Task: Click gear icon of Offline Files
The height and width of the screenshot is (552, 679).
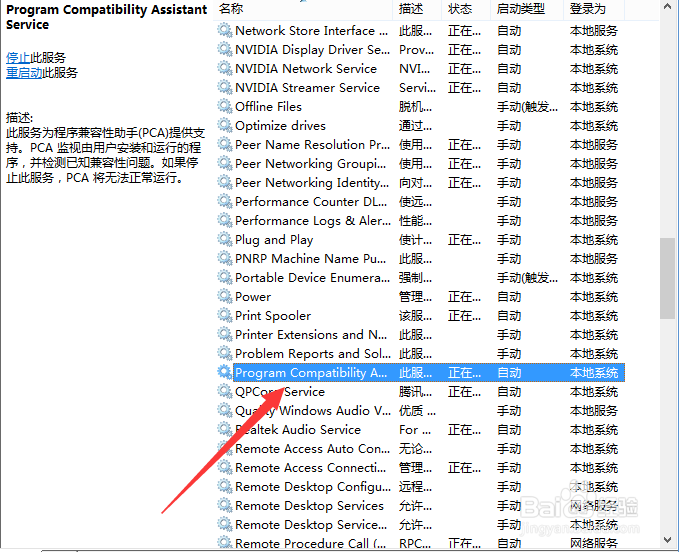Action: (224, 107)
